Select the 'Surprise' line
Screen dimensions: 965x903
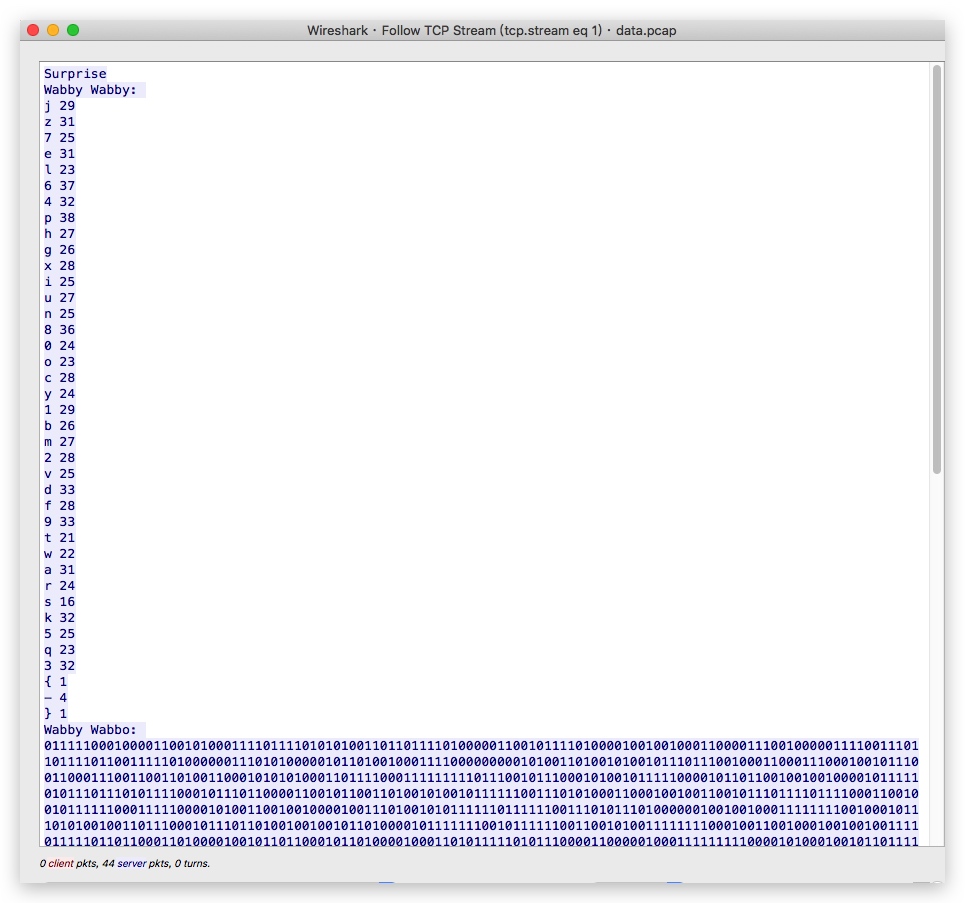(75, 74)
